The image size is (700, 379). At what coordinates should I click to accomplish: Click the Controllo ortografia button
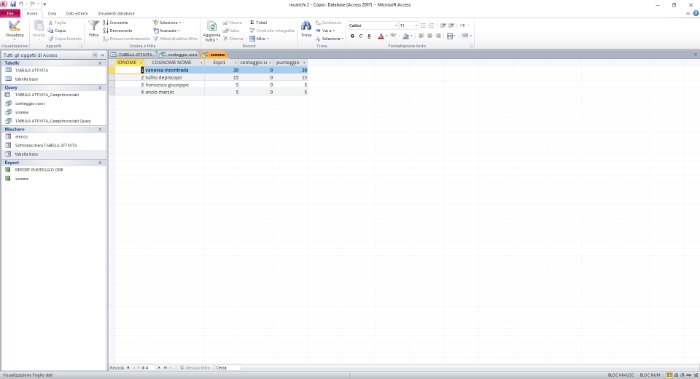272,30
